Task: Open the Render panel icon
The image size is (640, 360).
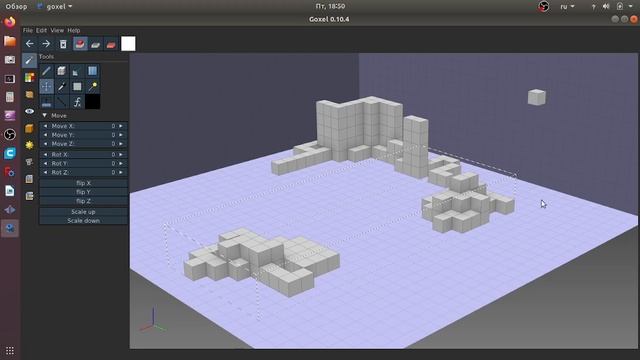Action: [x=29, y=196]
